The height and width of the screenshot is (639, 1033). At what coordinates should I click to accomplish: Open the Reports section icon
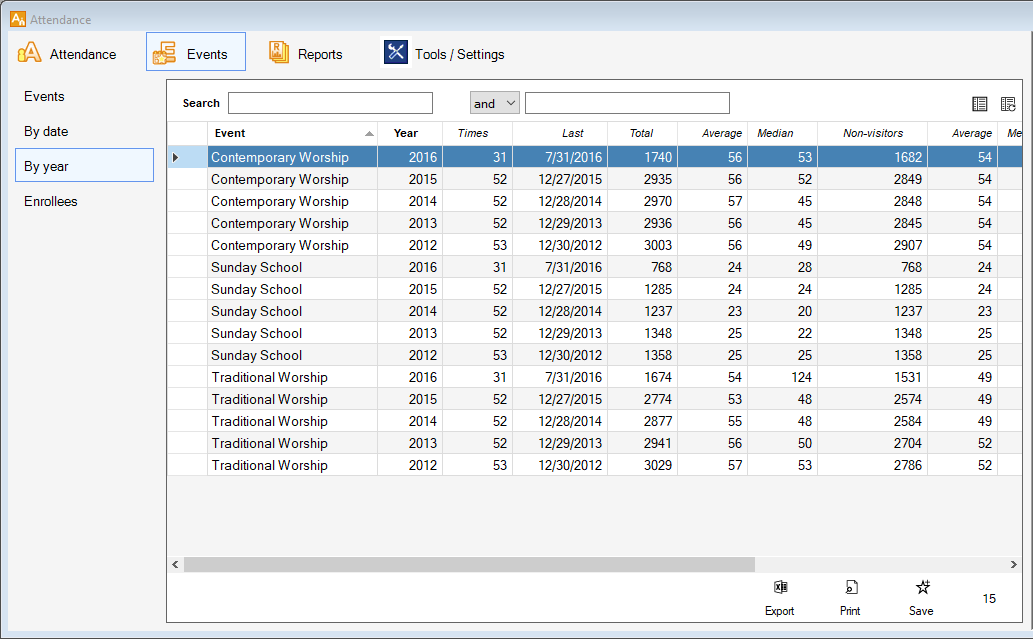[x=280, y=54]
